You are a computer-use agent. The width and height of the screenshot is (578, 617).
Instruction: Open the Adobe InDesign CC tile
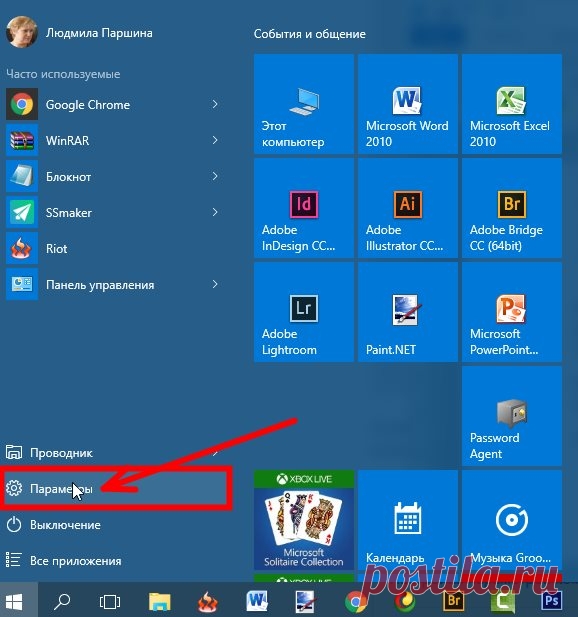[x=304, y=208]
